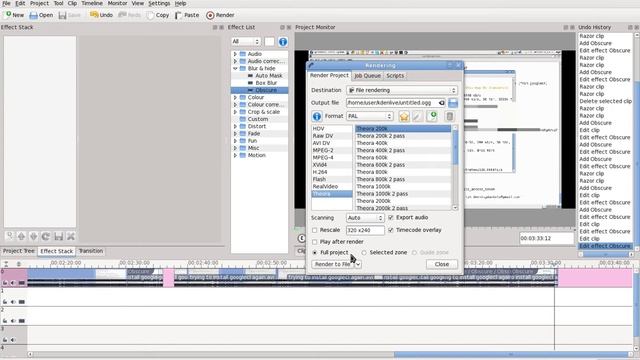Click the Render toolbar button
Viewport: 640px width, 360px height.
220,15
